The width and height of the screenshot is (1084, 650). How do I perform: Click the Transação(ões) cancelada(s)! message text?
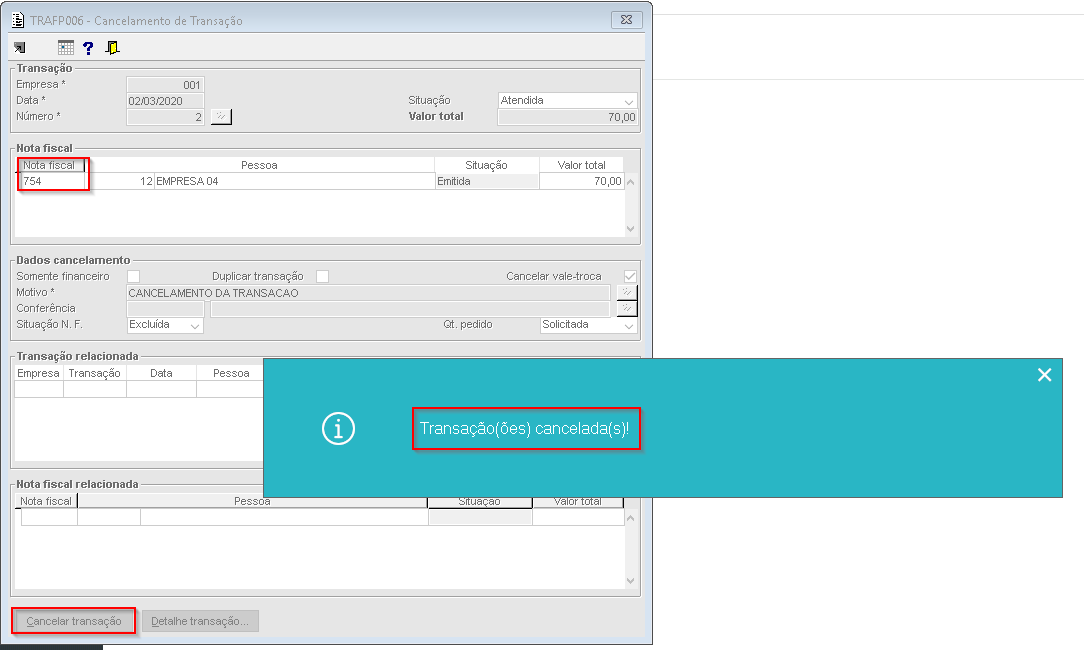[525, 429]
